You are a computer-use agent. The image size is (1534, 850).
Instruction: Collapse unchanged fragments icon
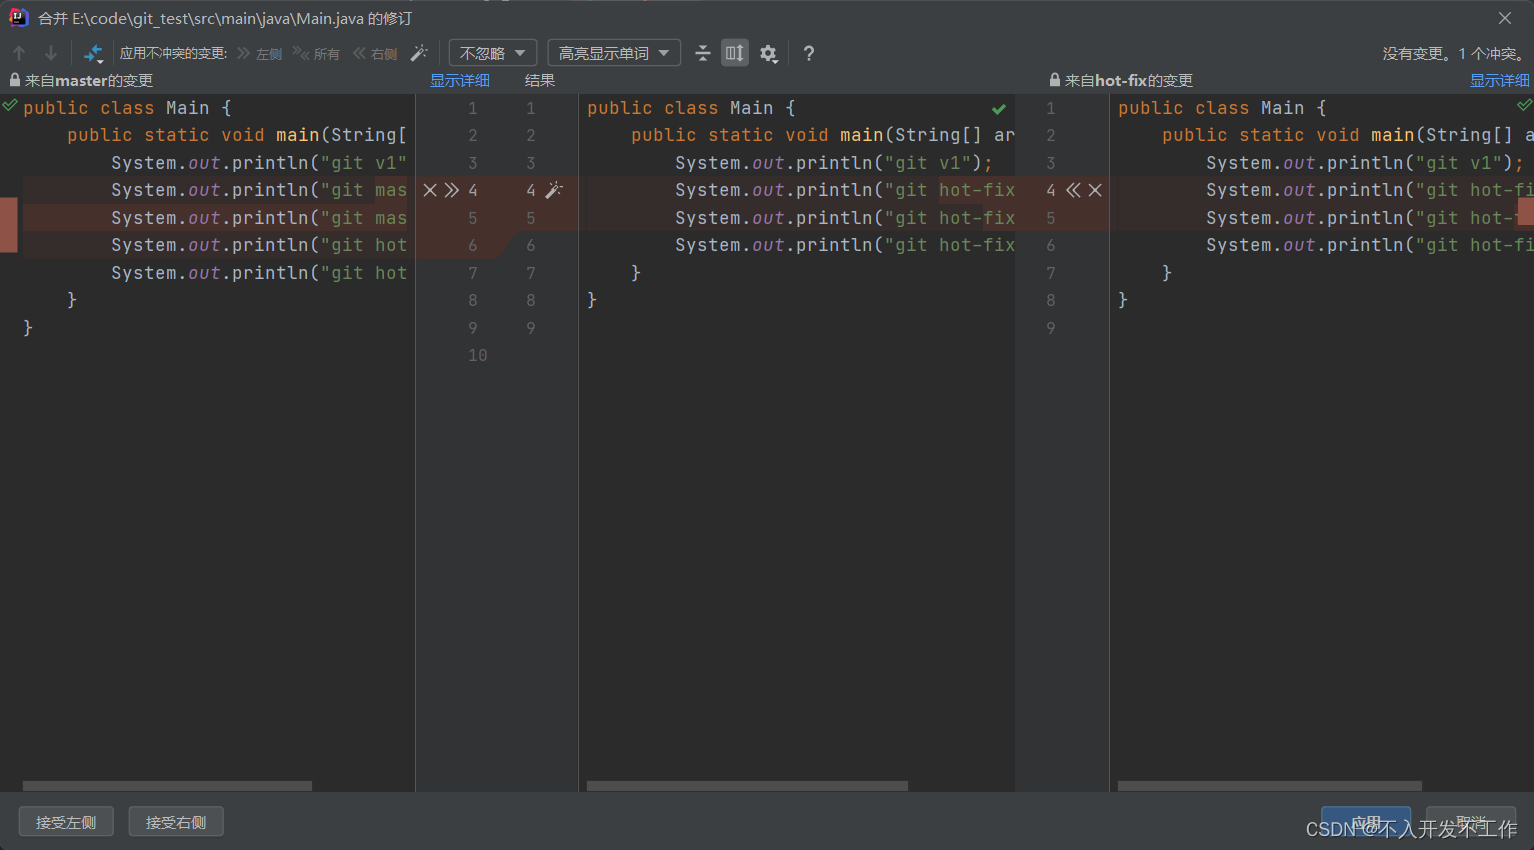pyautogui.click(x=703, y=53)
